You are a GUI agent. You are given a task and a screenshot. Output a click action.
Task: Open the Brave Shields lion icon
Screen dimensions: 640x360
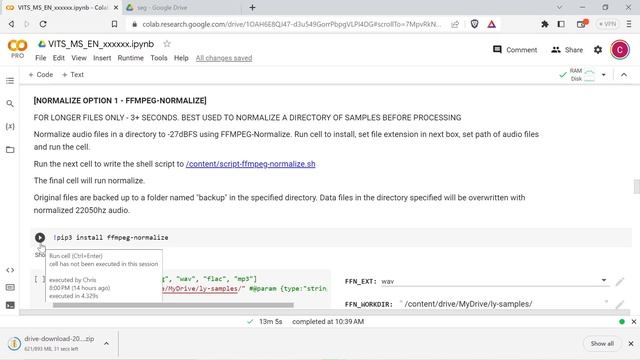474,24
